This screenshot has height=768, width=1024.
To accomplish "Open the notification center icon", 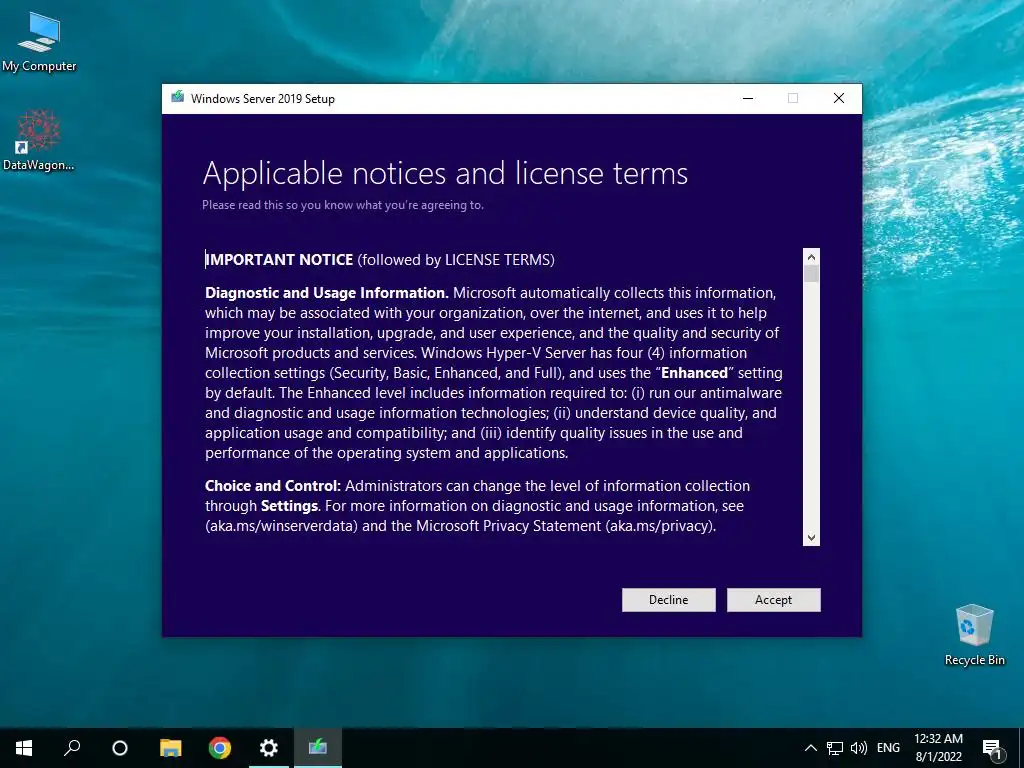I will (991, 749).
